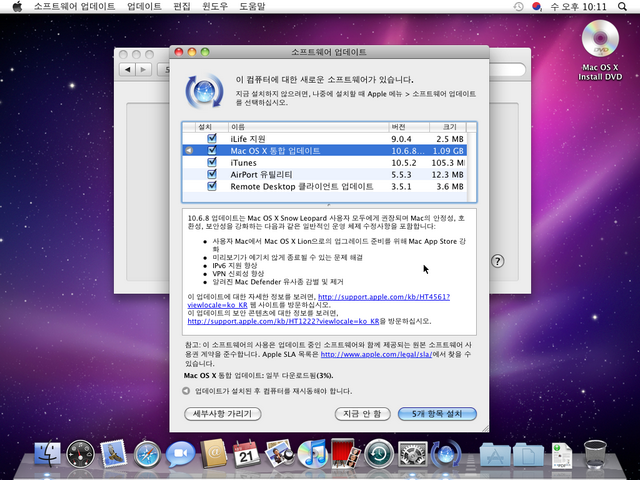
Task: Open Dashboard from the dock
Action: tap(80, 453)
